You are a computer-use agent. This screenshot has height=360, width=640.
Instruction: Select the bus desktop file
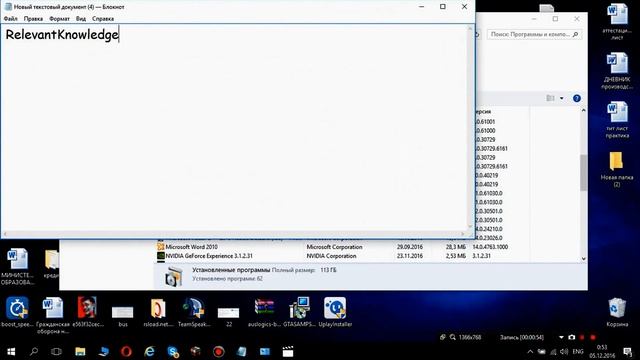point(123,315)
